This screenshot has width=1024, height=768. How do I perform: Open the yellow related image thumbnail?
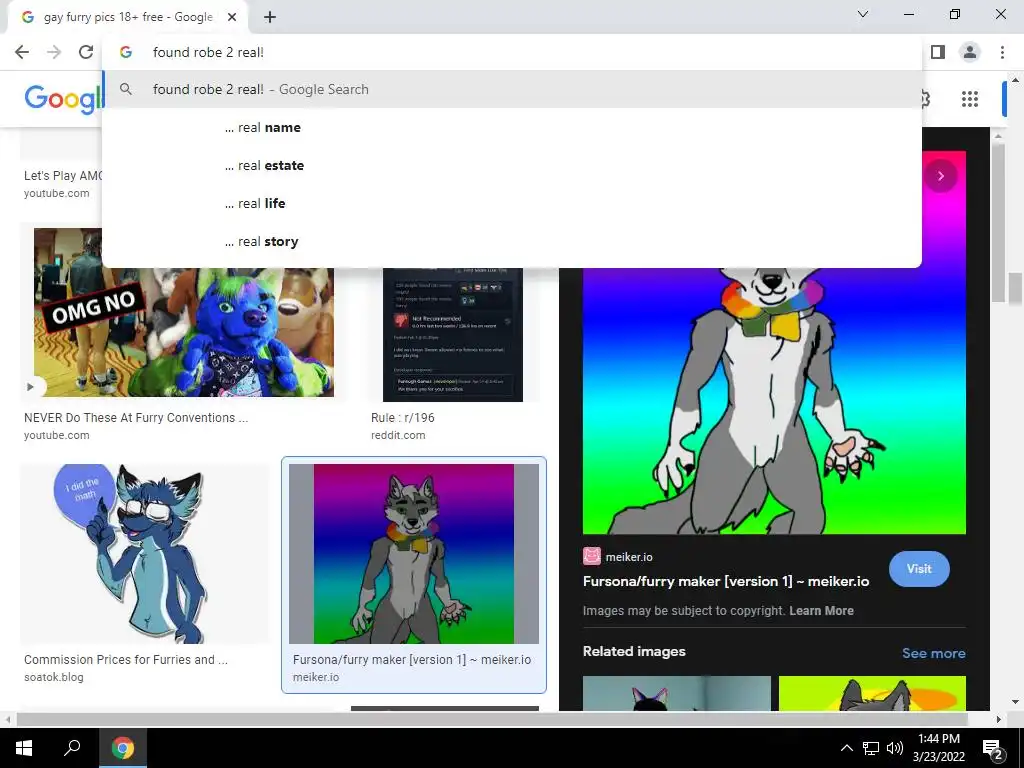(872, 693)
